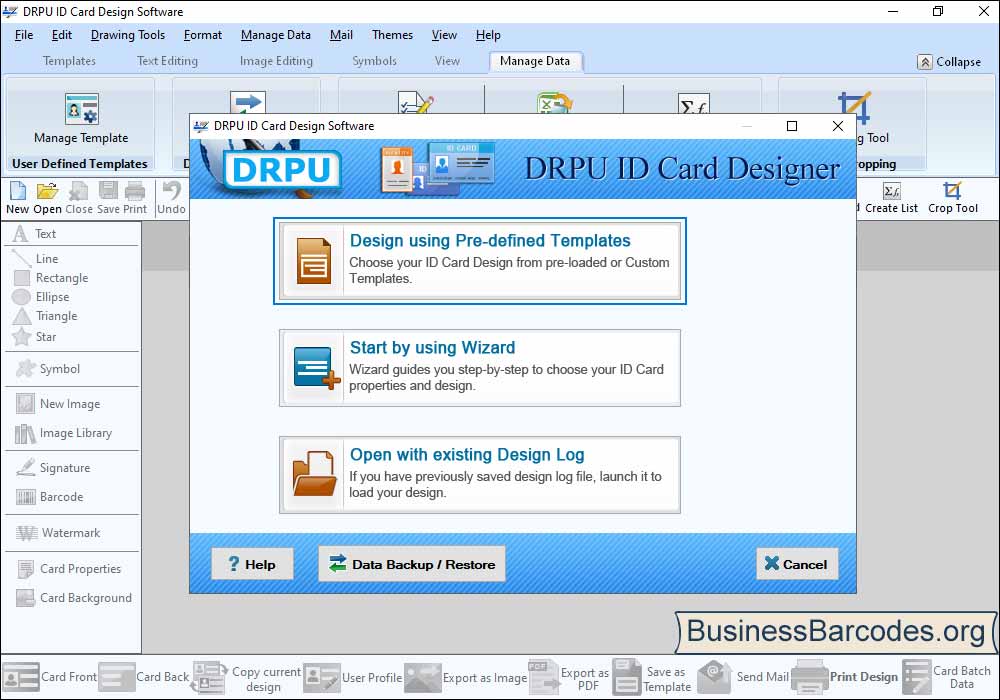
Task: Switch to the Symbols ribbon tab
Action: [374, 61]
